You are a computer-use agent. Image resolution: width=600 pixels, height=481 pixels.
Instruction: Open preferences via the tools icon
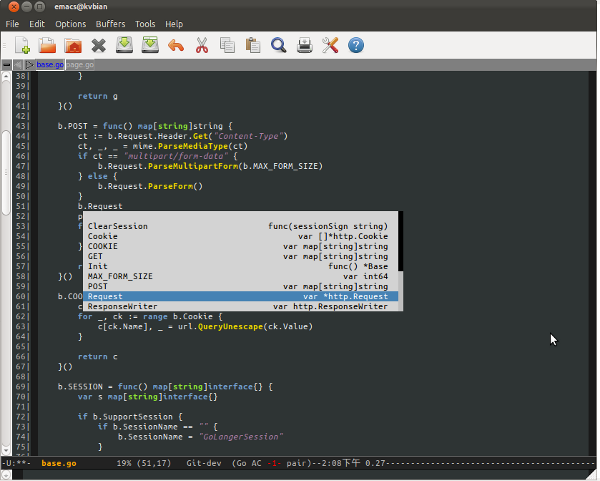coord(330,45)
